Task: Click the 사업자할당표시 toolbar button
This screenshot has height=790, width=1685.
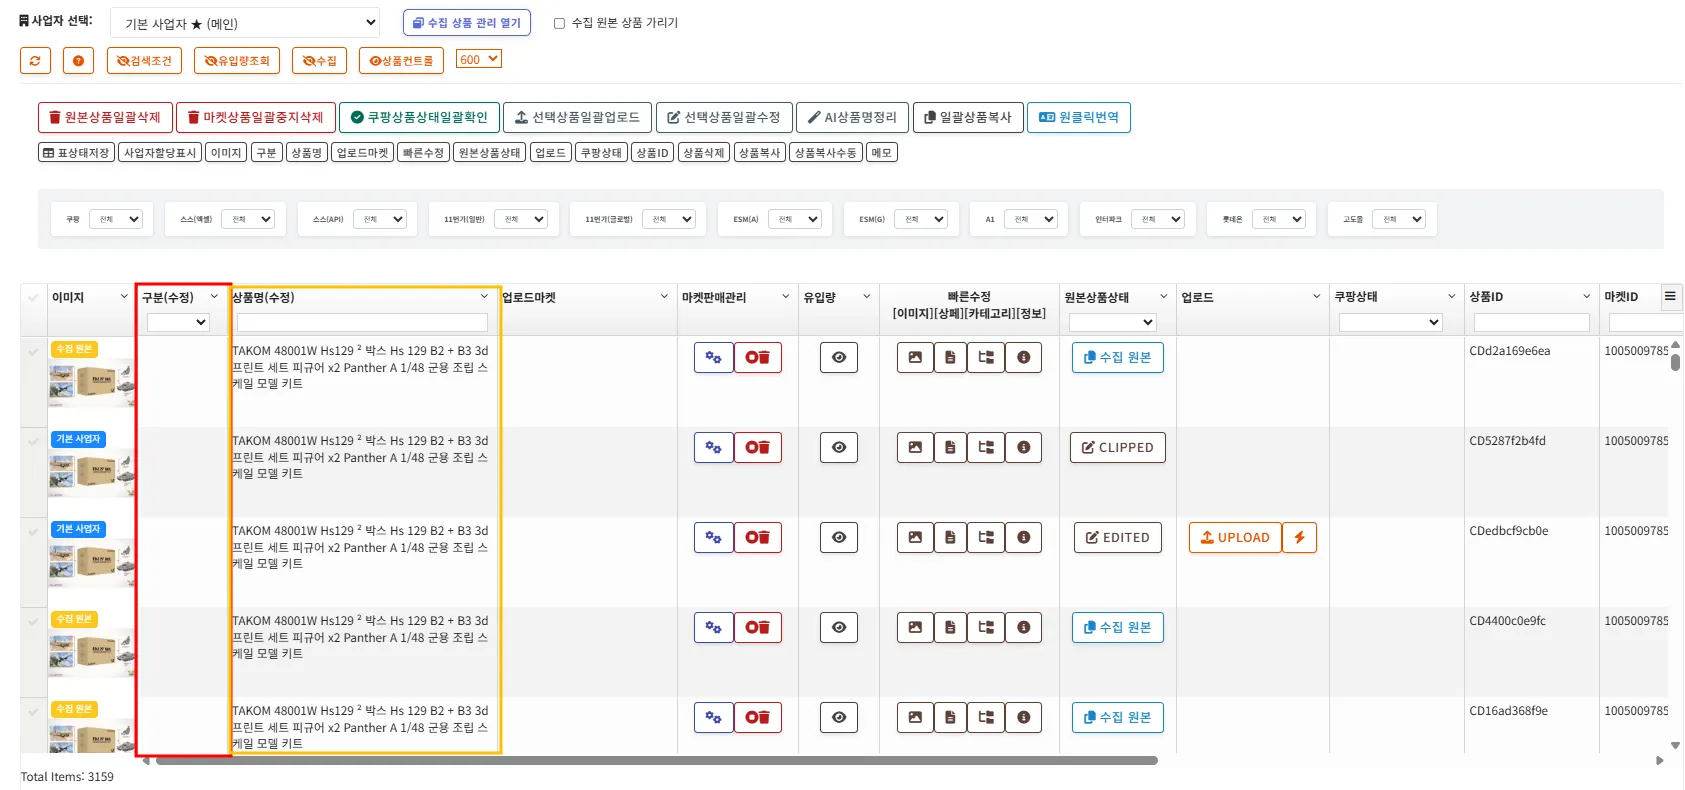Action: (160, 152)
